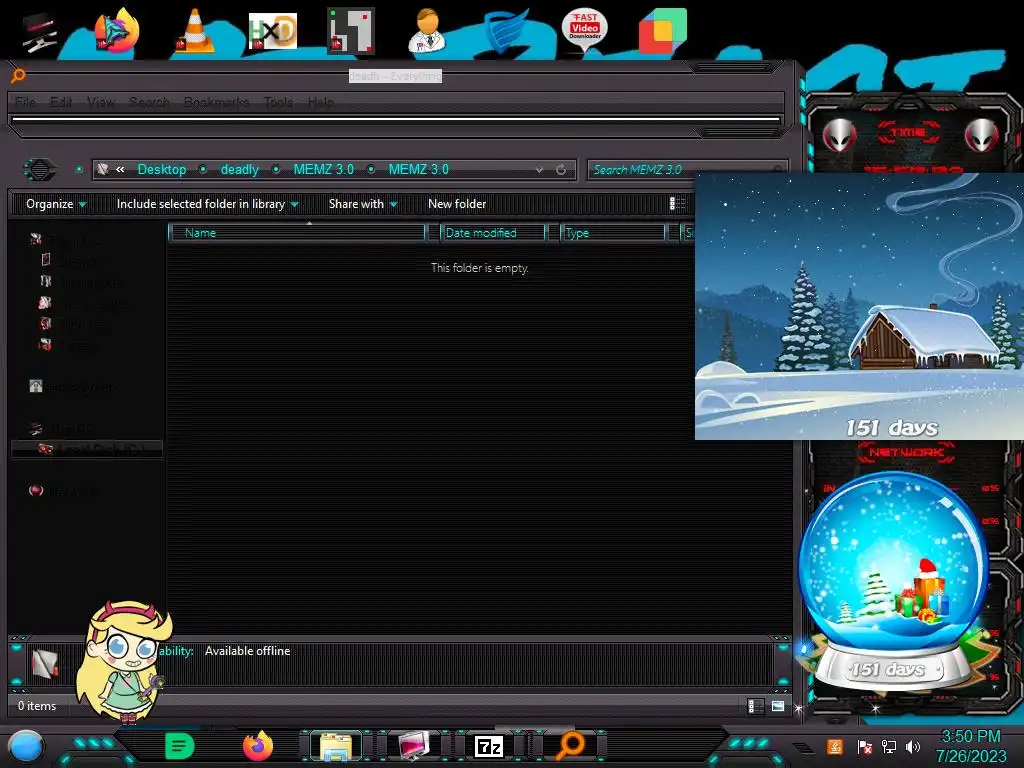Click the Everything magnifier icon in title bar
This screenshot has width=1024, height=768.
(x=18, y=76)
